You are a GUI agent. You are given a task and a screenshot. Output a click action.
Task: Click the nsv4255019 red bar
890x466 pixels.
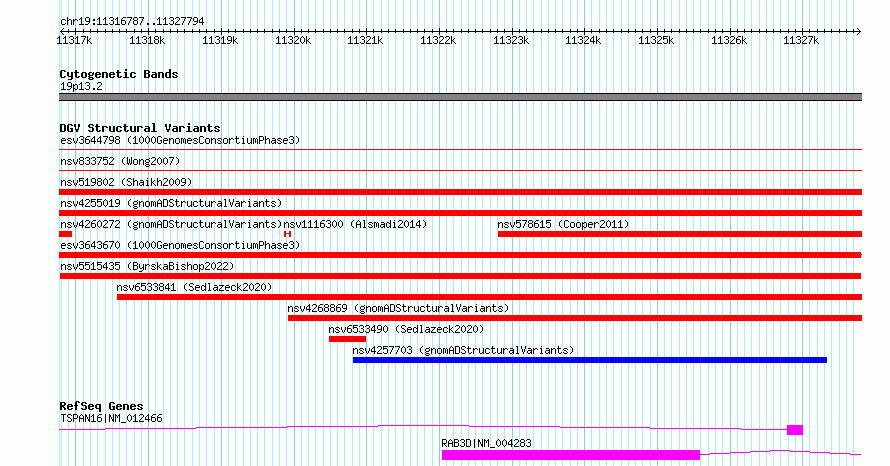point(460,213)
